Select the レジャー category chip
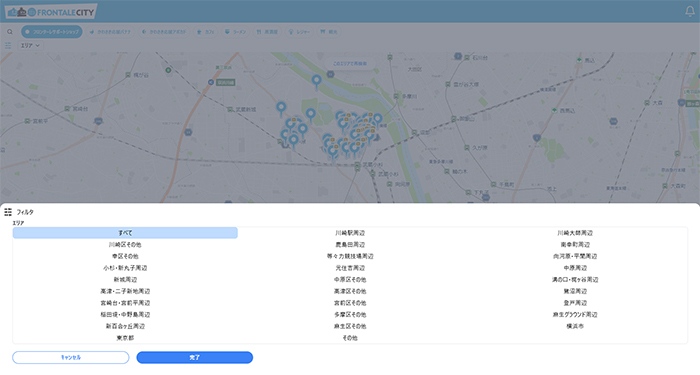Screen dimensions: 700x375 299,32
